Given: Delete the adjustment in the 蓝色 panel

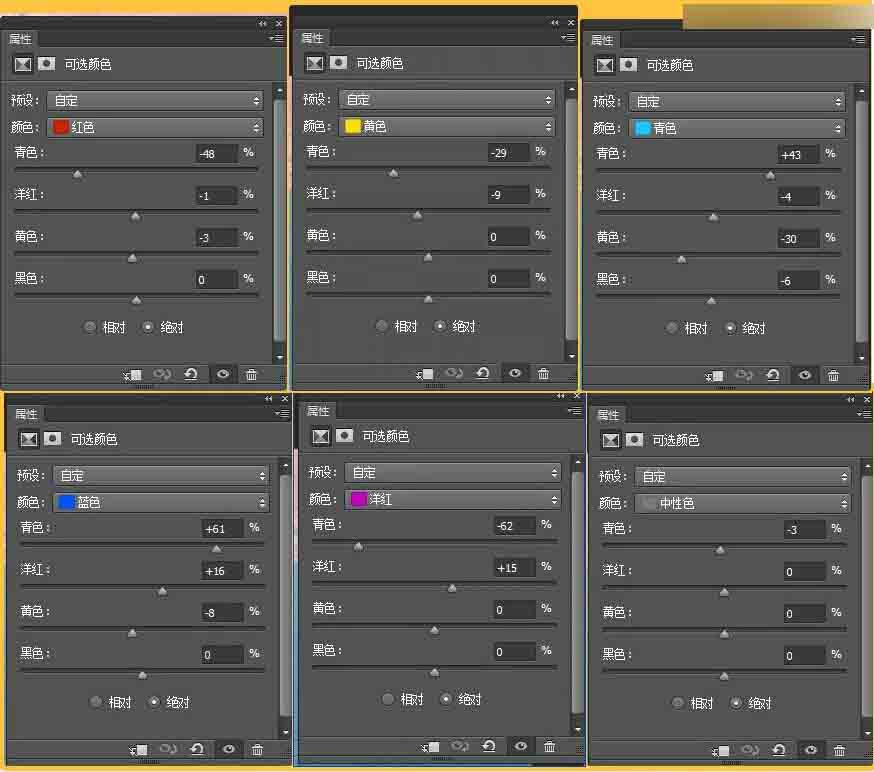Looking at the screenshot, I should click(x=257, y=750).
